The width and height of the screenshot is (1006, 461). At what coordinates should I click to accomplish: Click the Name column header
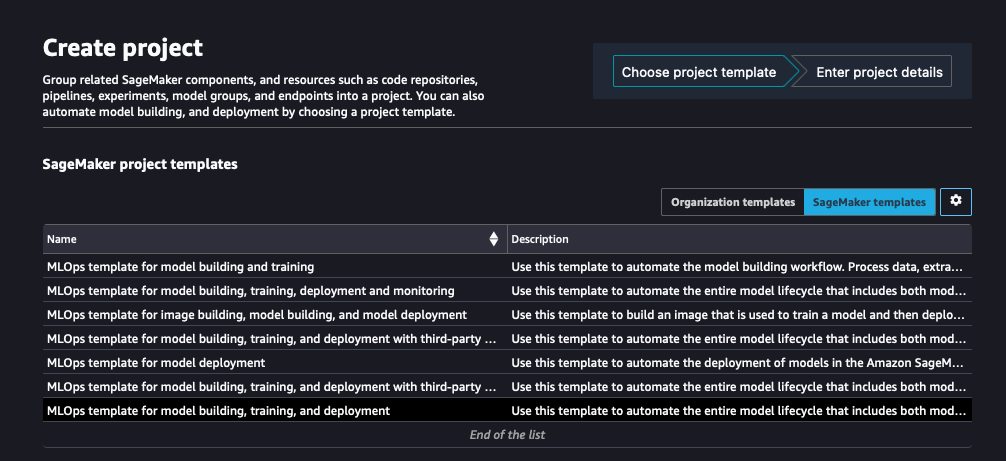(275, 239)
